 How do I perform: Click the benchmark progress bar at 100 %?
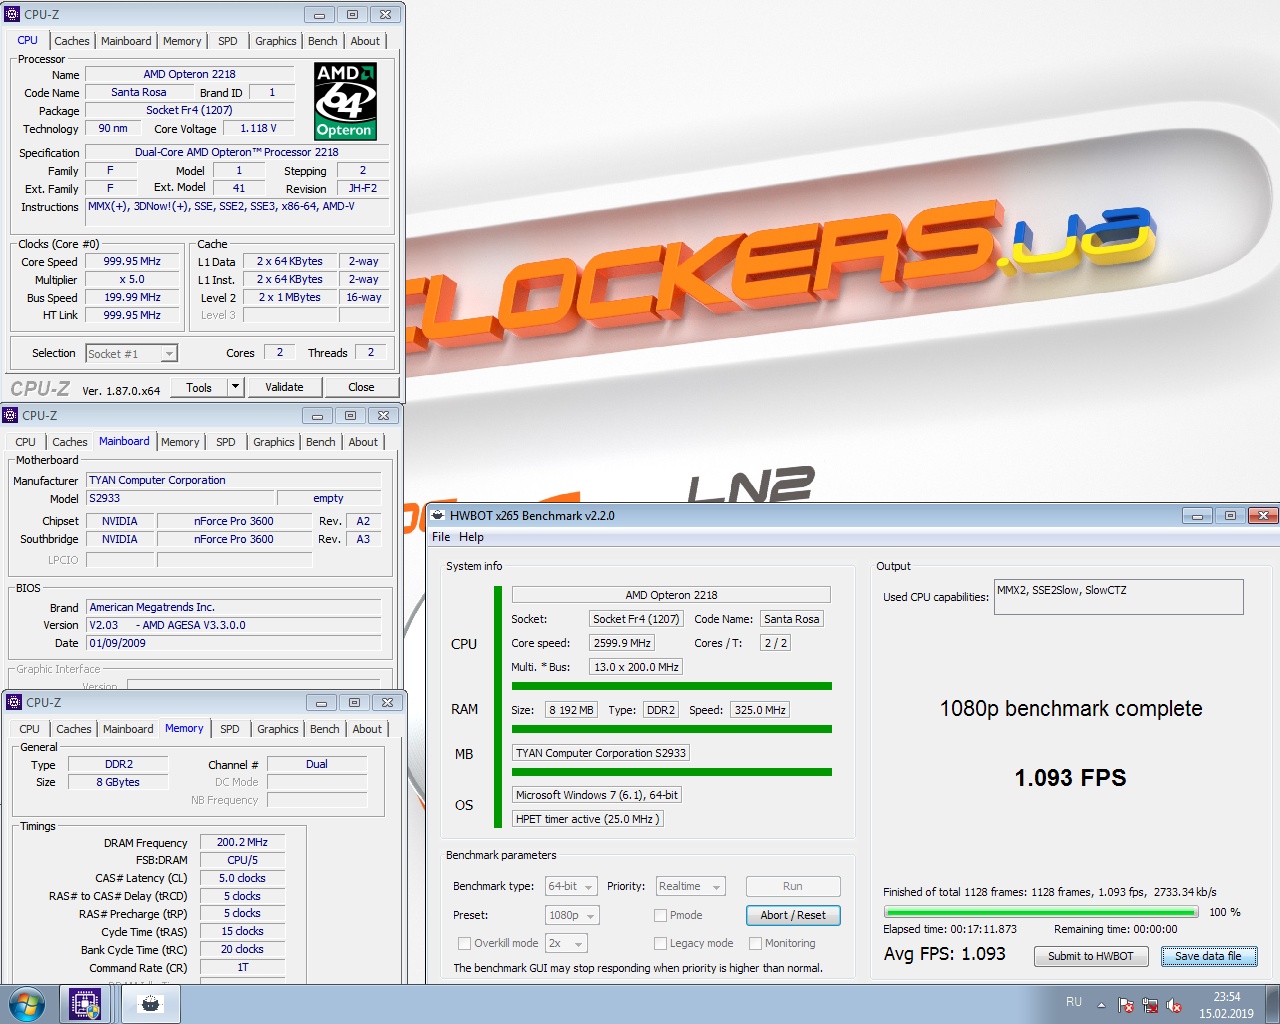[1041, 912]
